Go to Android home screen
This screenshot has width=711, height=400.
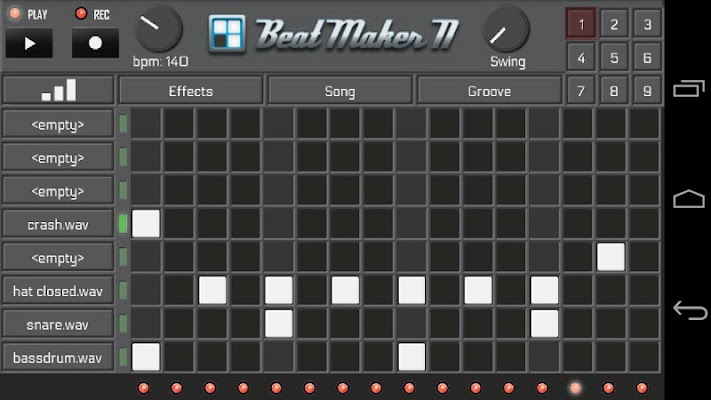tap(689, 199)
